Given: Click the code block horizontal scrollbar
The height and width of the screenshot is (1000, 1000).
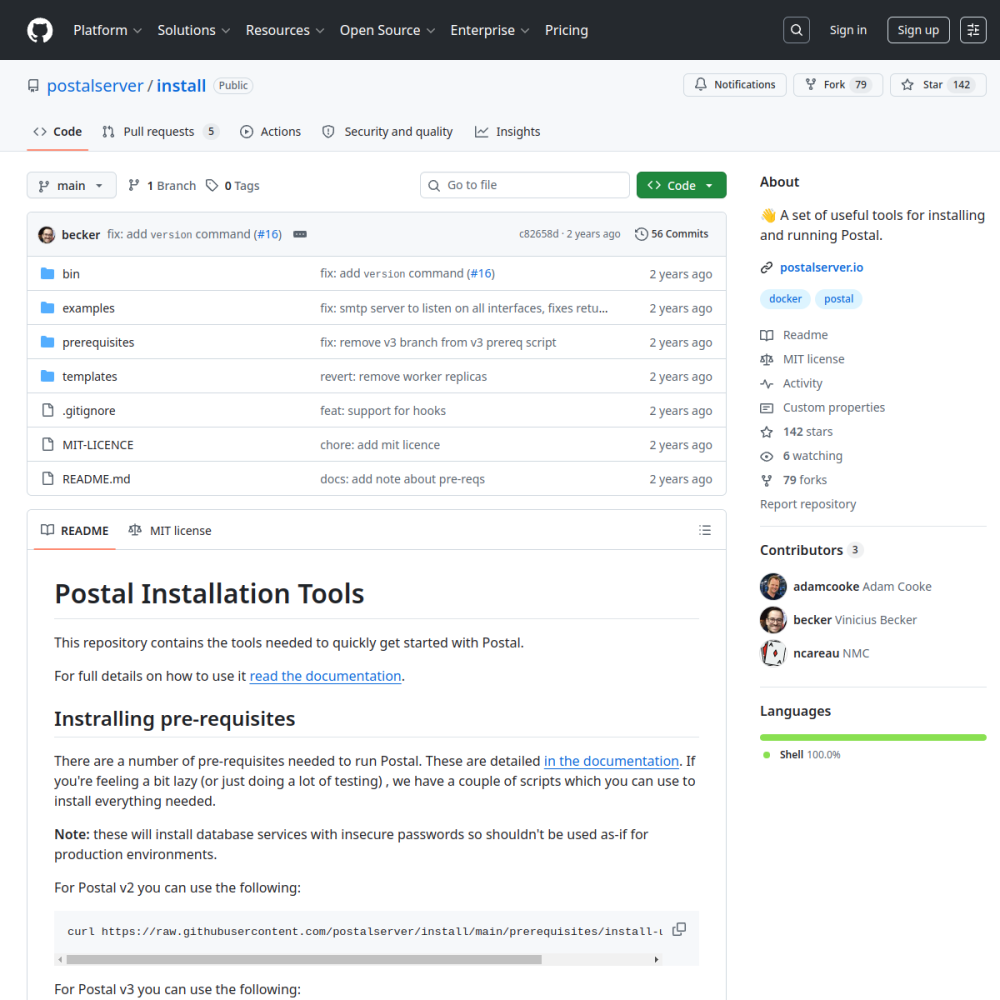Looking at the screenshot, I should click(304, 959).
